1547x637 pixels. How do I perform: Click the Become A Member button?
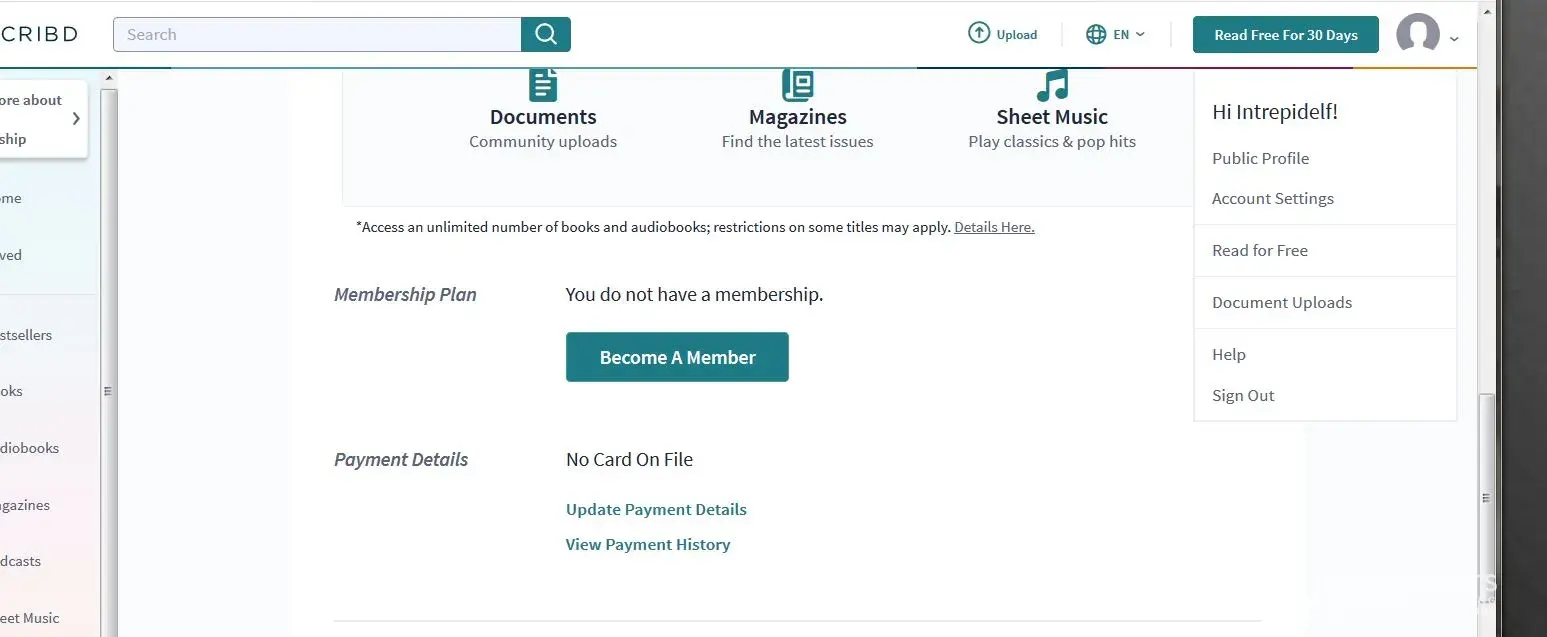pyautogui.click(x=677, y=357)
